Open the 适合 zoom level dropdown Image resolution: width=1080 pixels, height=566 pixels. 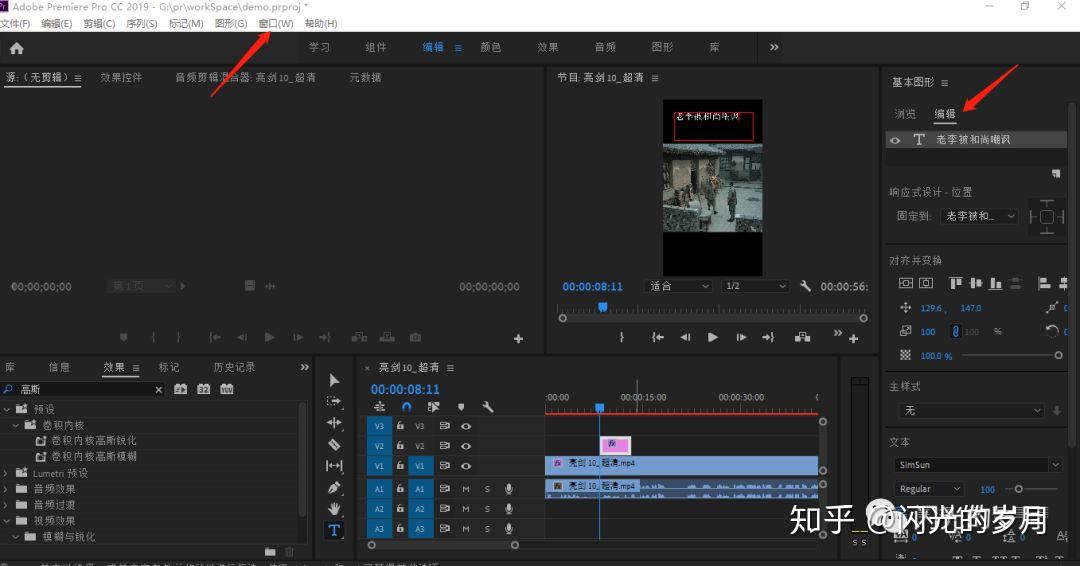pyautogui.click(x=678, y=286)
